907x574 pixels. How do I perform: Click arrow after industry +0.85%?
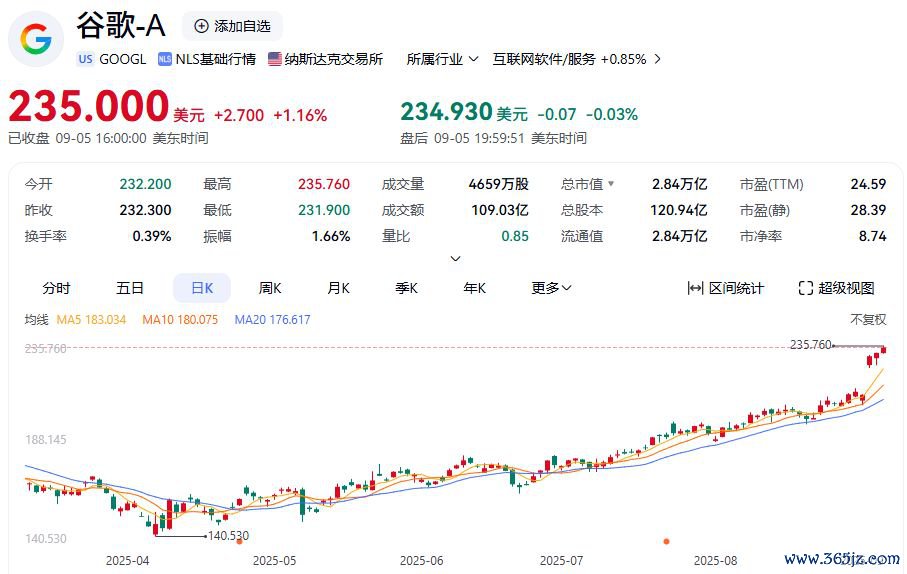pos(657,59)
